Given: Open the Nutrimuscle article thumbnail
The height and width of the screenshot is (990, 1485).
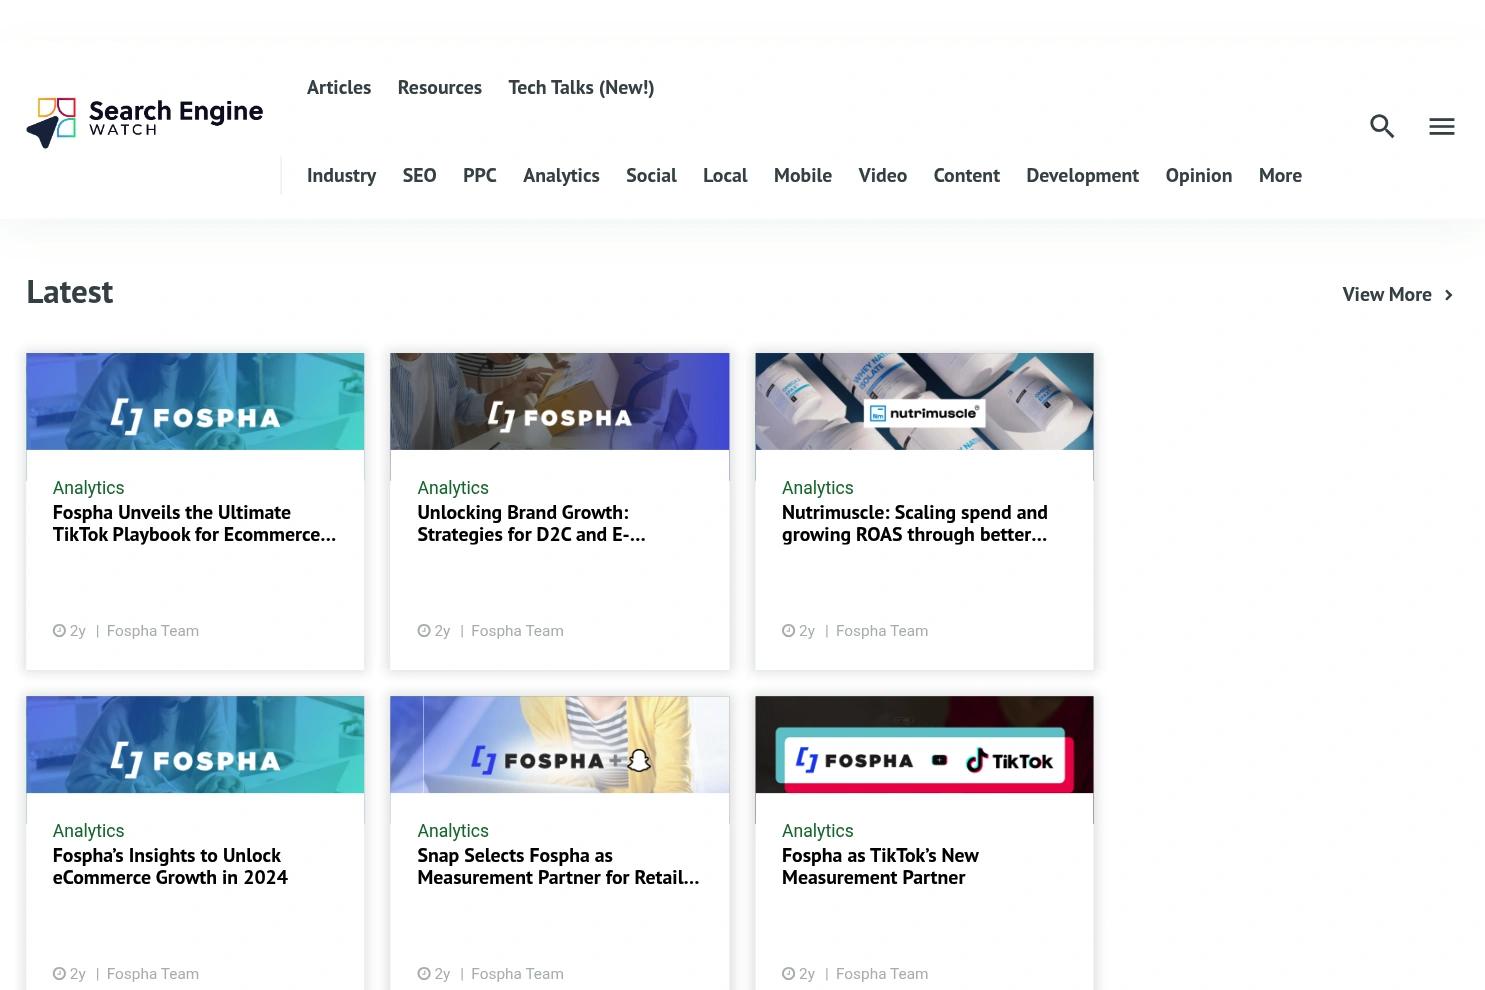Looking at the screenshot, I should click(x=924, y=401).
